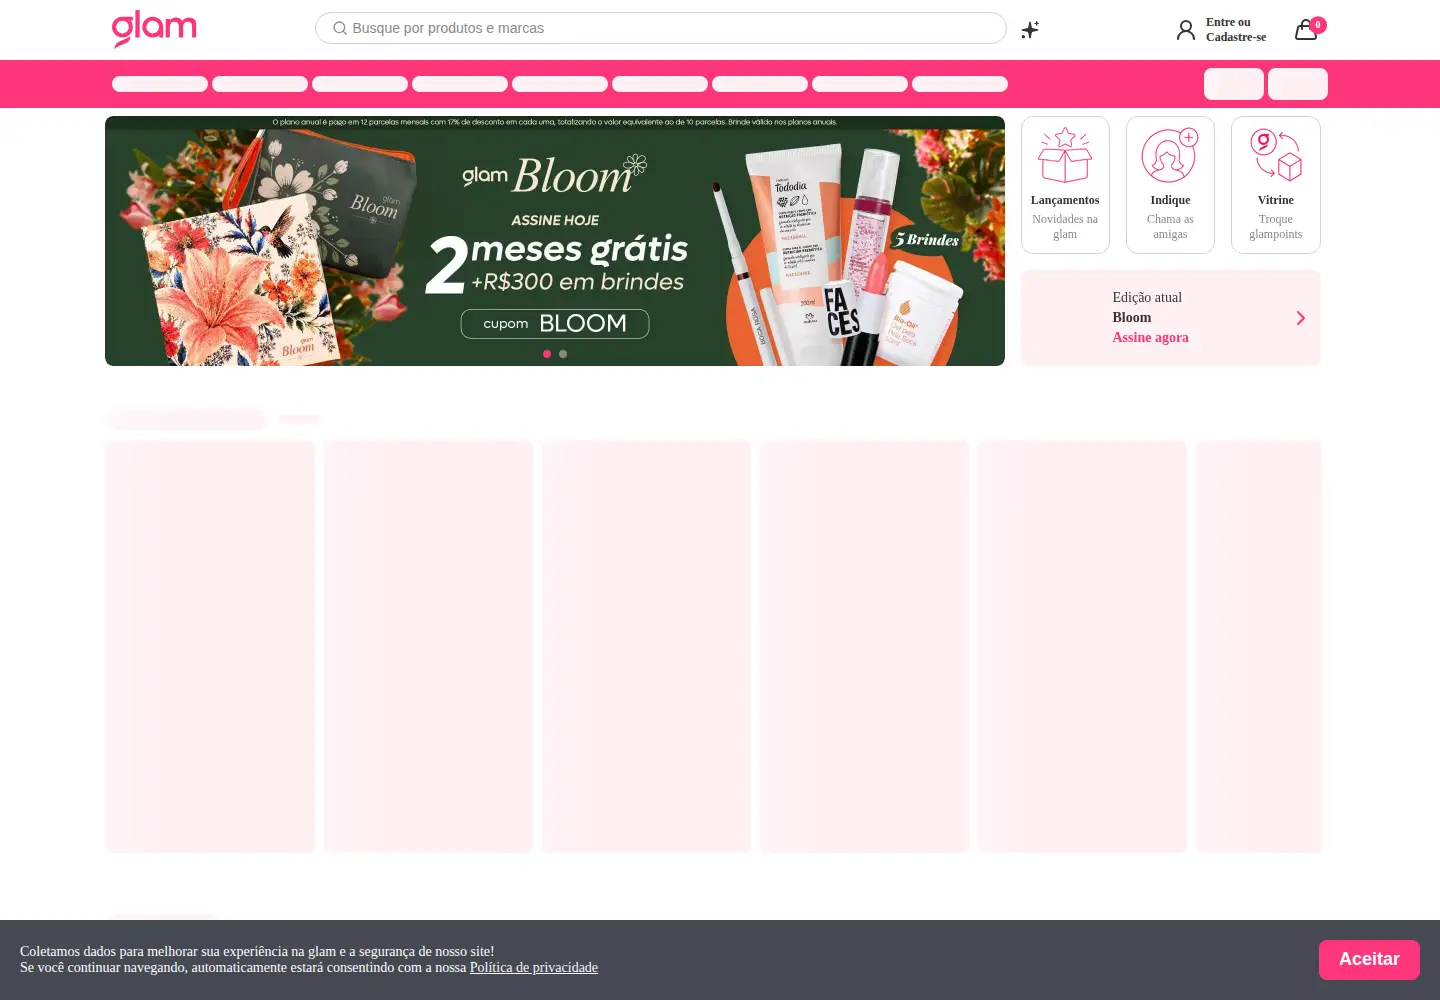Click the Troque glampoints text

[1276, 227]
